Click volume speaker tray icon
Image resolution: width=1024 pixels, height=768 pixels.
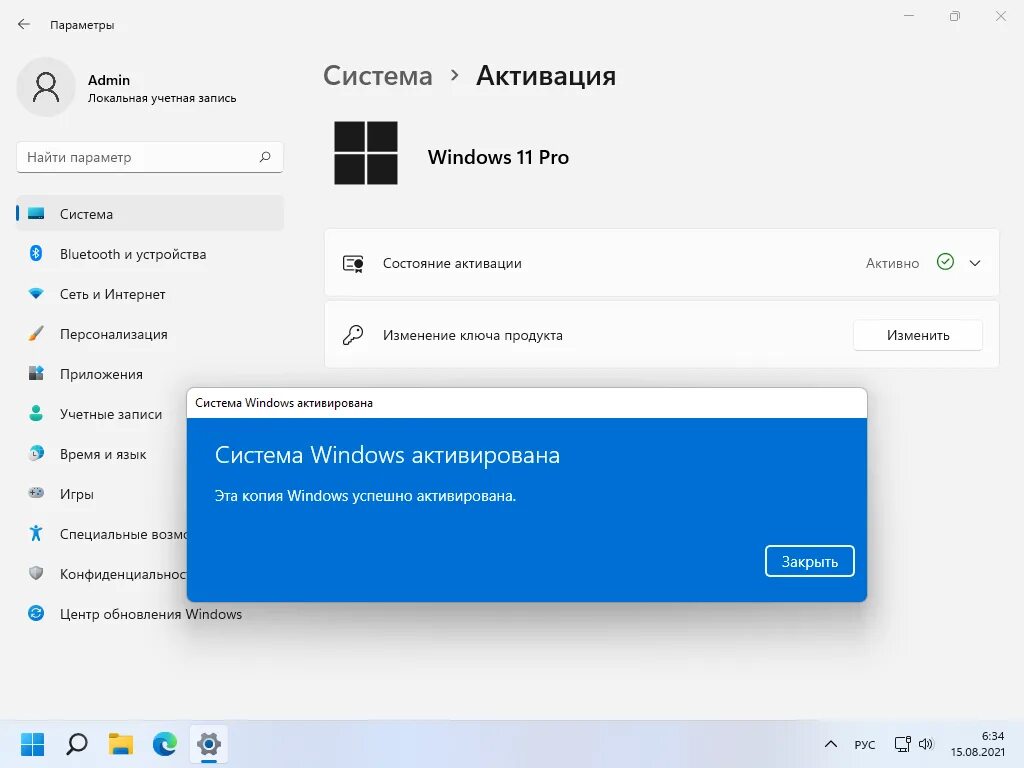point(926,744)
